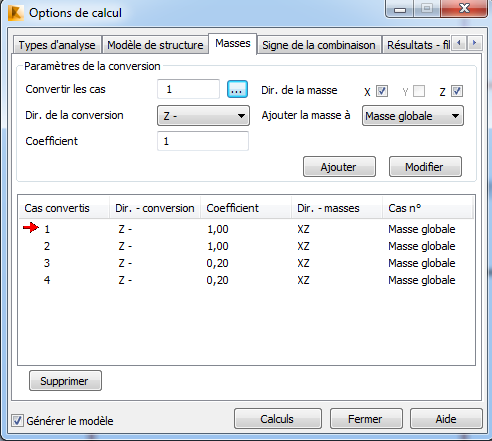Toggle the Y mass direction checkbox
Viewport: 492px width, 441px height.
click(x=419, y=91)
